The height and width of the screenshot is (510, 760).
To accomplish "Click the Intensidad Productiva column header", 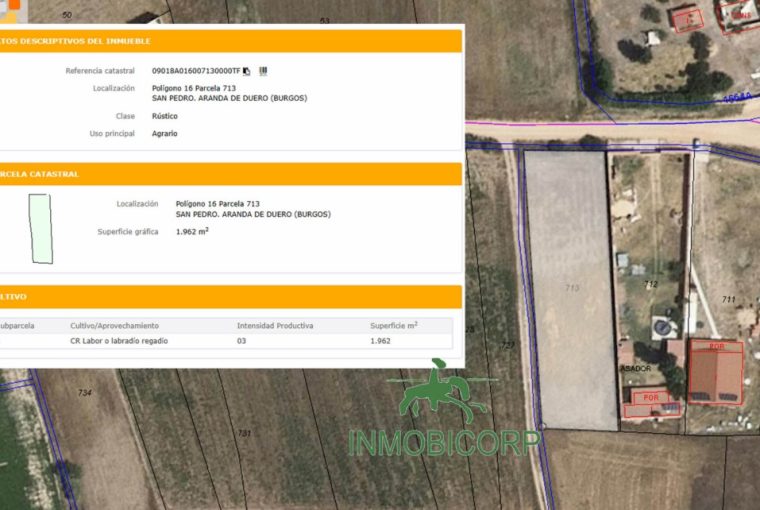I will 275,326.
